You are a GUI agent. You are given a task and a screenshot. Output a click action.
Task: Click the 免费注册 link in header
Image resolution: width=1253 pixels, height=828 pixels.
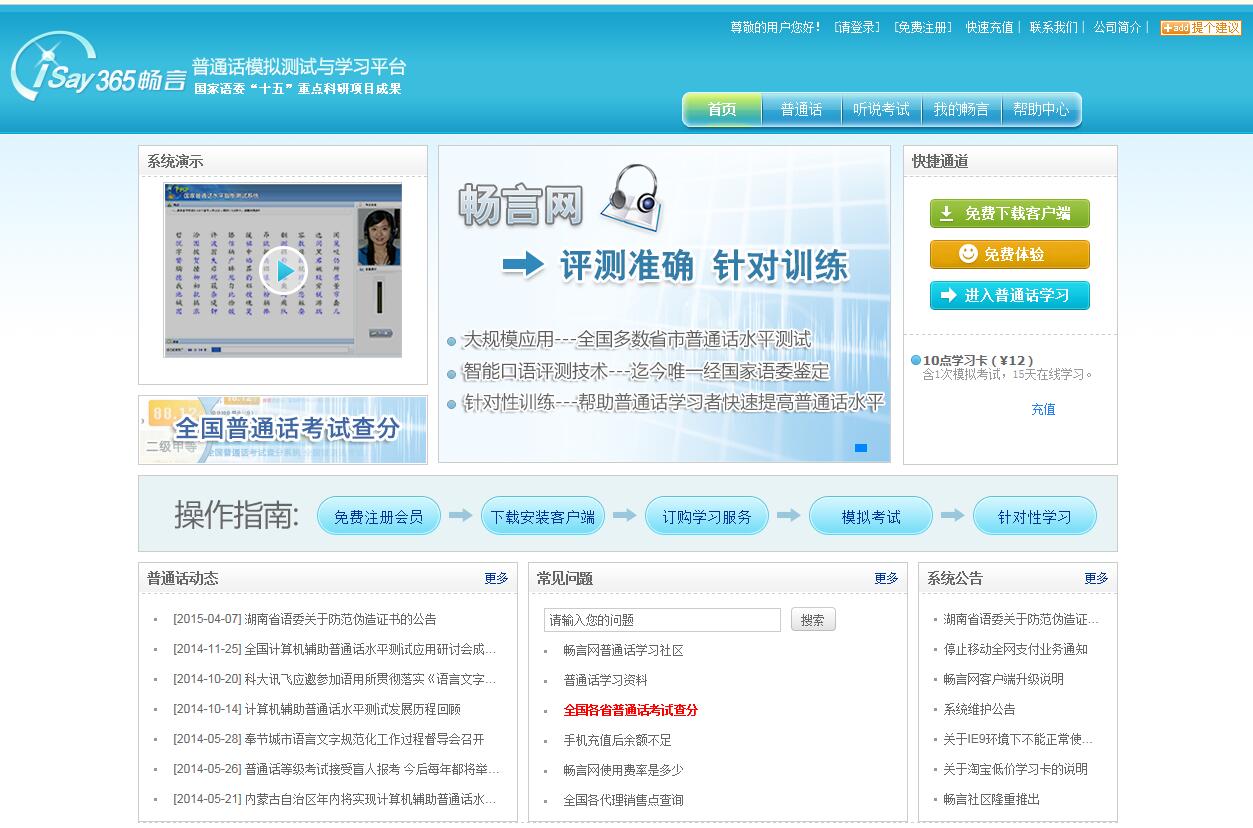(923, 28)
